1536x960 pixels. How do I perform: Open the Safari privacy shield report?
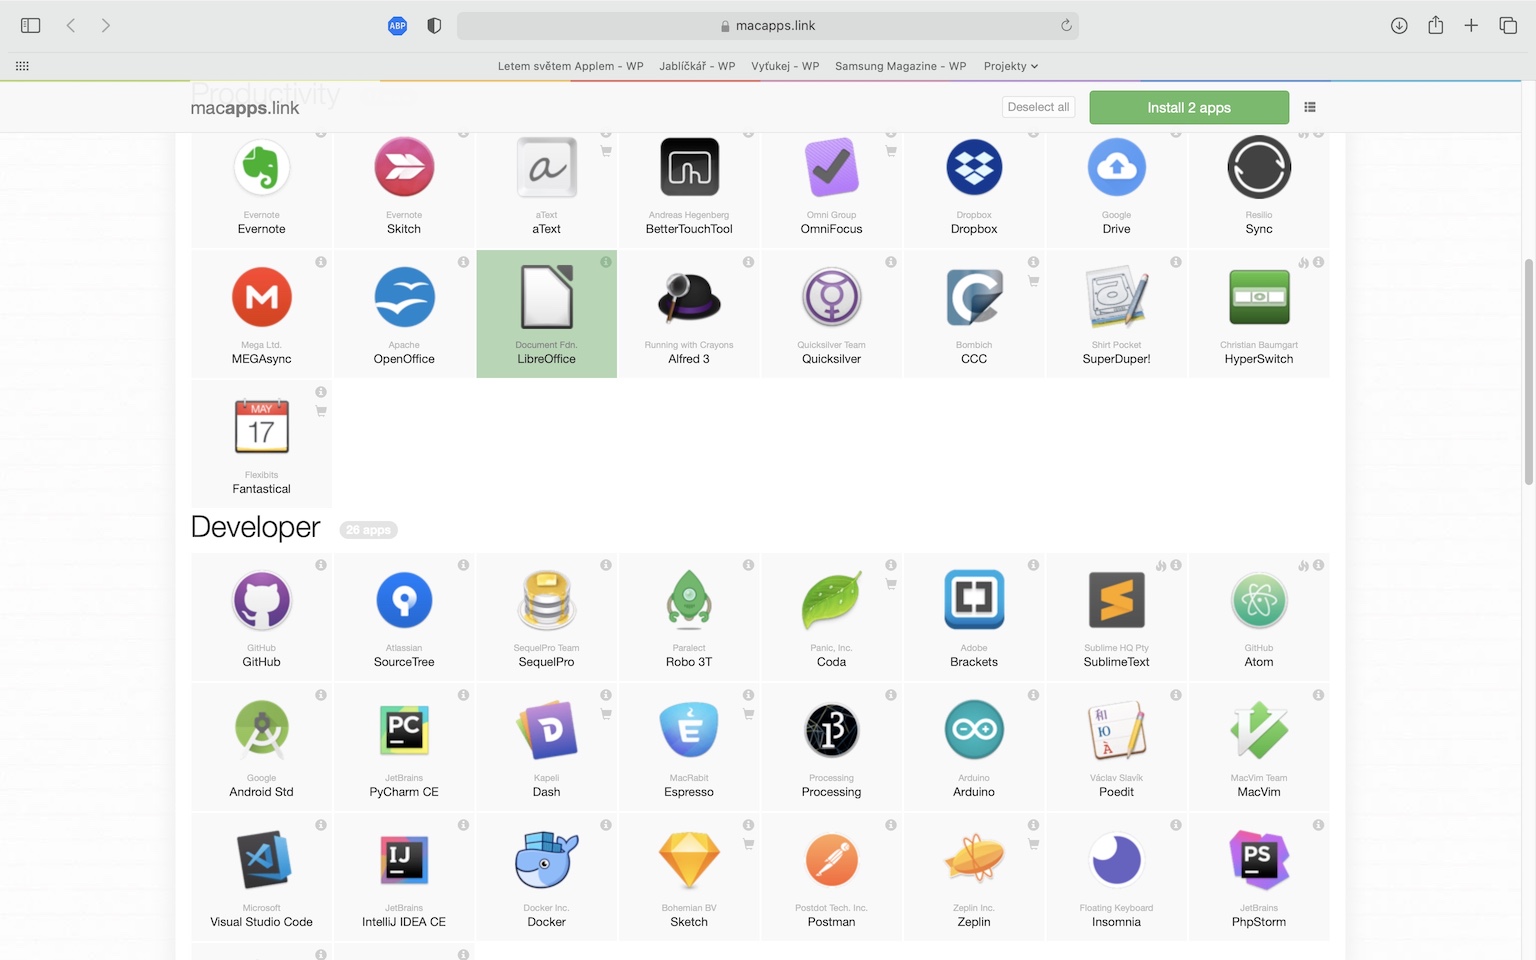pyautogui.click(x=434, y=26)
